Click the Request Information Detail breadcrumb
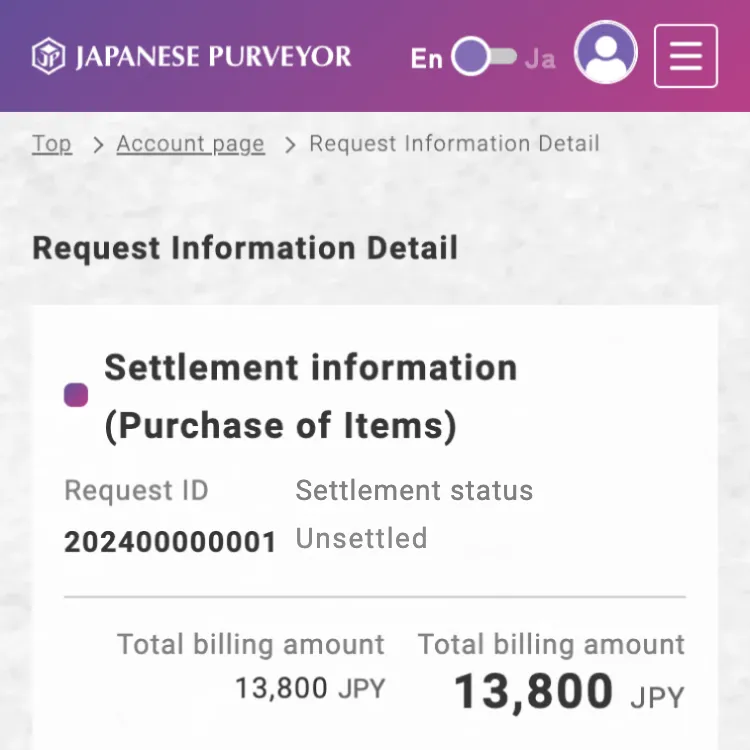The image size is (750, 750). coord(454,144)
